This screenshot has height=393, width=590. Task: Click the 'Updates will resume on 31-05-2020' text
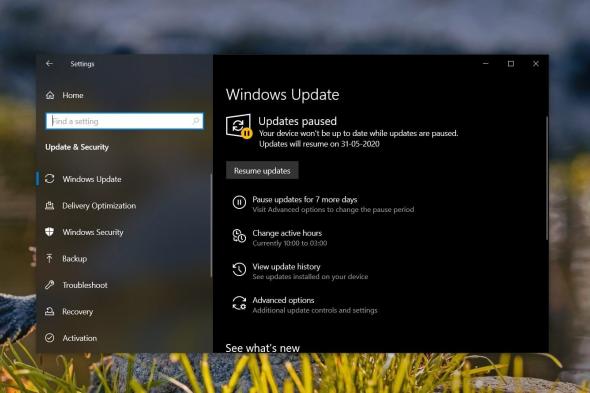[x=319, y=144]
